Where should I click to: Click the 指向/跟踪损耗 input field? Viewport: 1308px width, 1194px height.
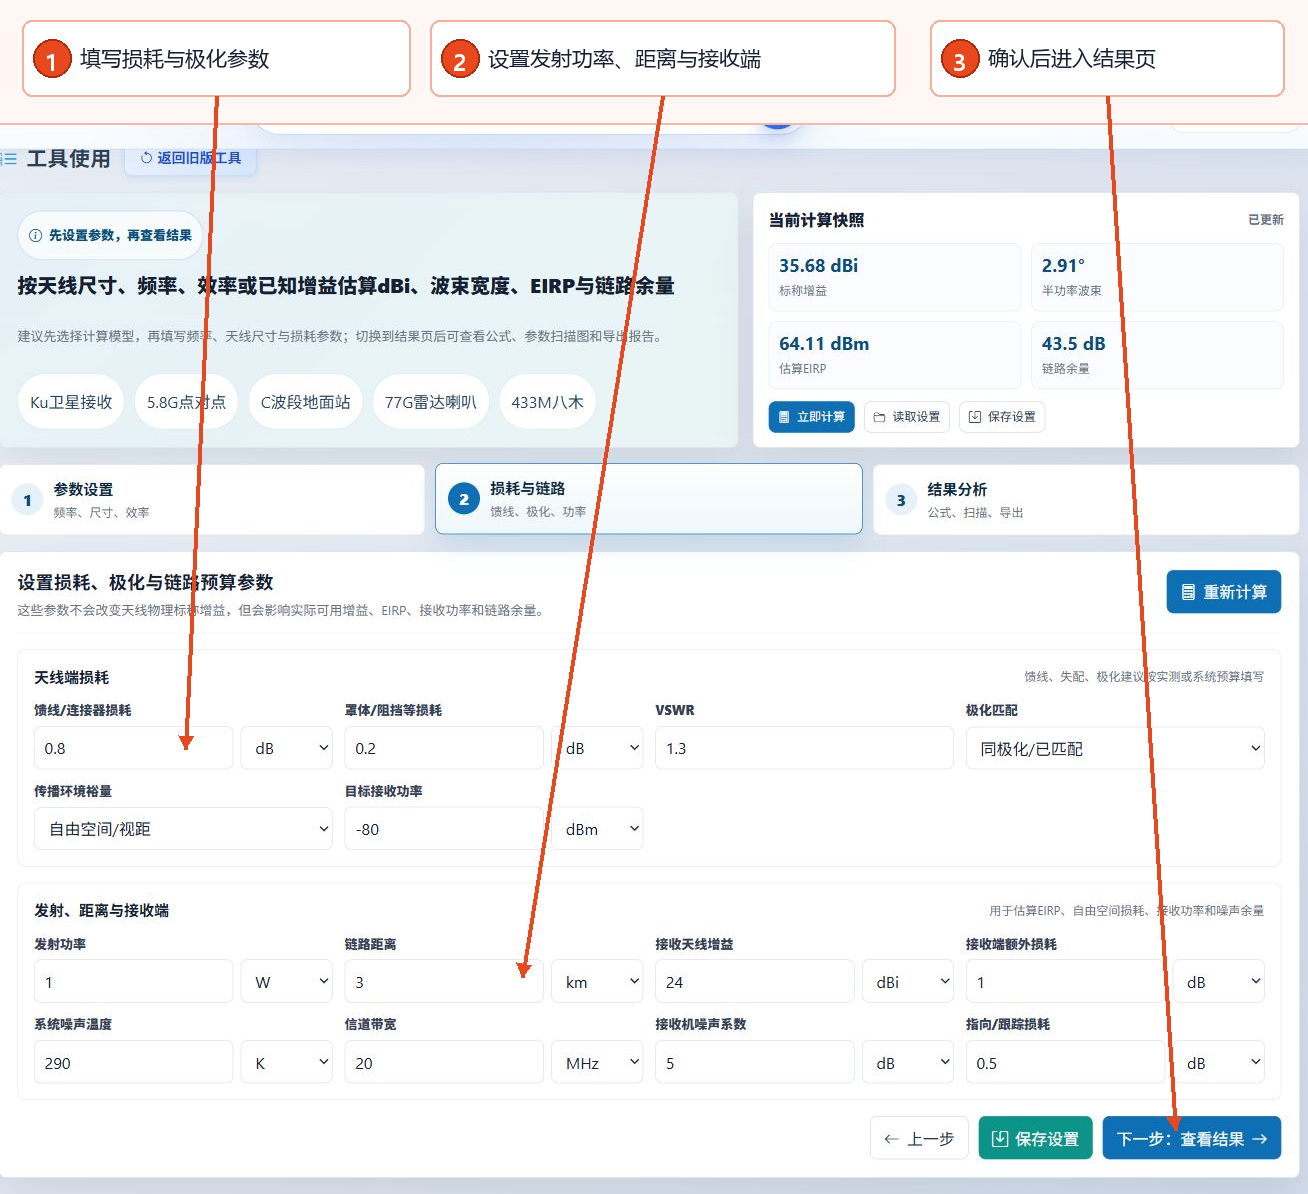point(1065,1063)
